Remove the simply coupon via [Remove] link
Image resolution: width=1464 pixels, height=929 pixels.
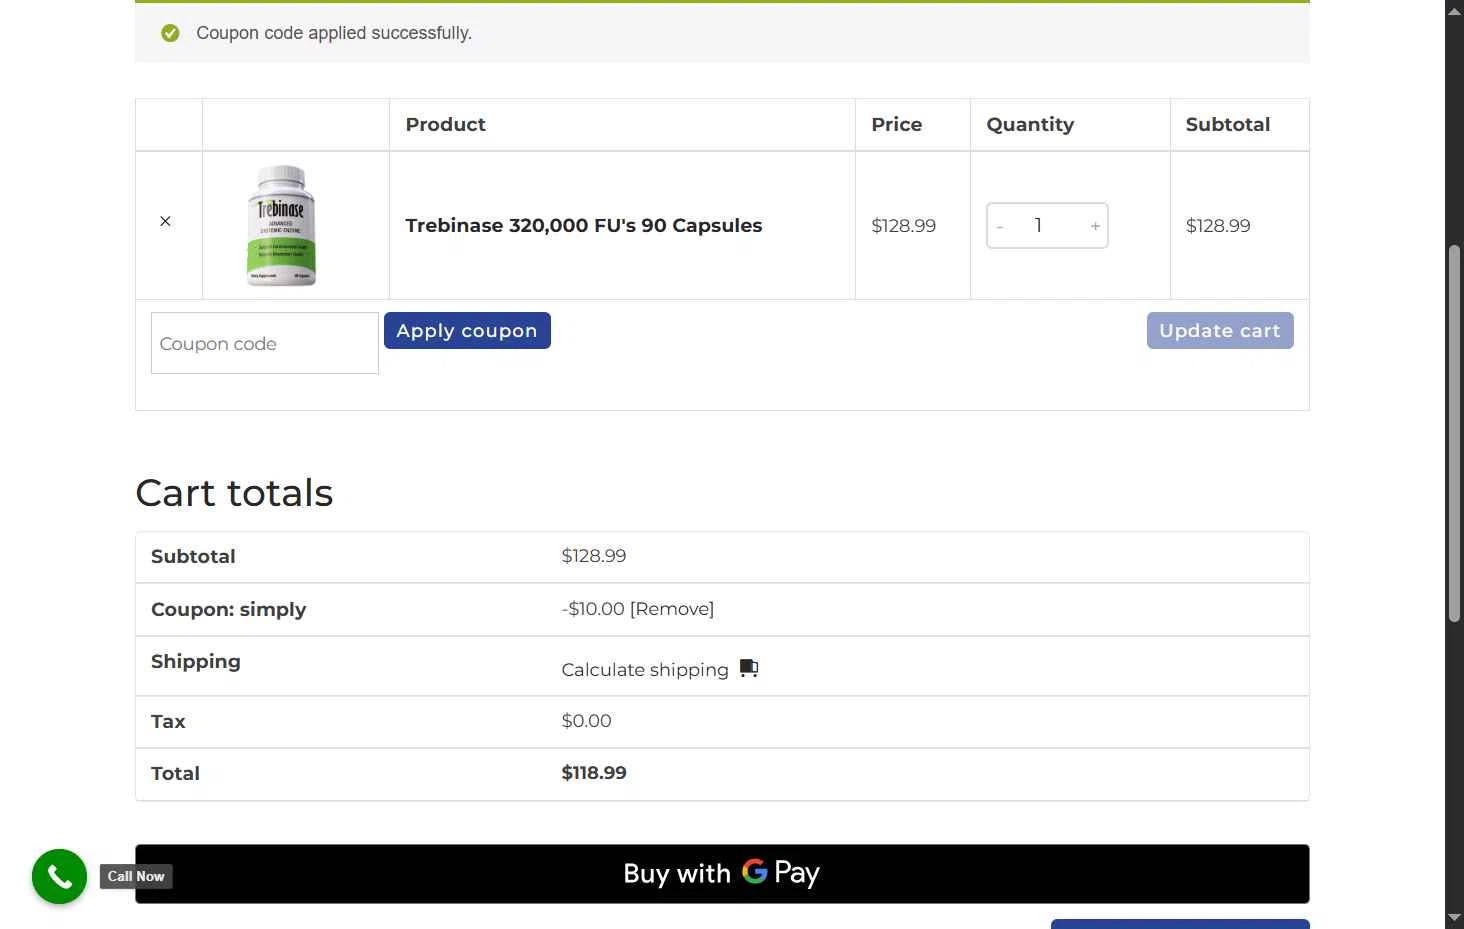click(x=672, y=609)
